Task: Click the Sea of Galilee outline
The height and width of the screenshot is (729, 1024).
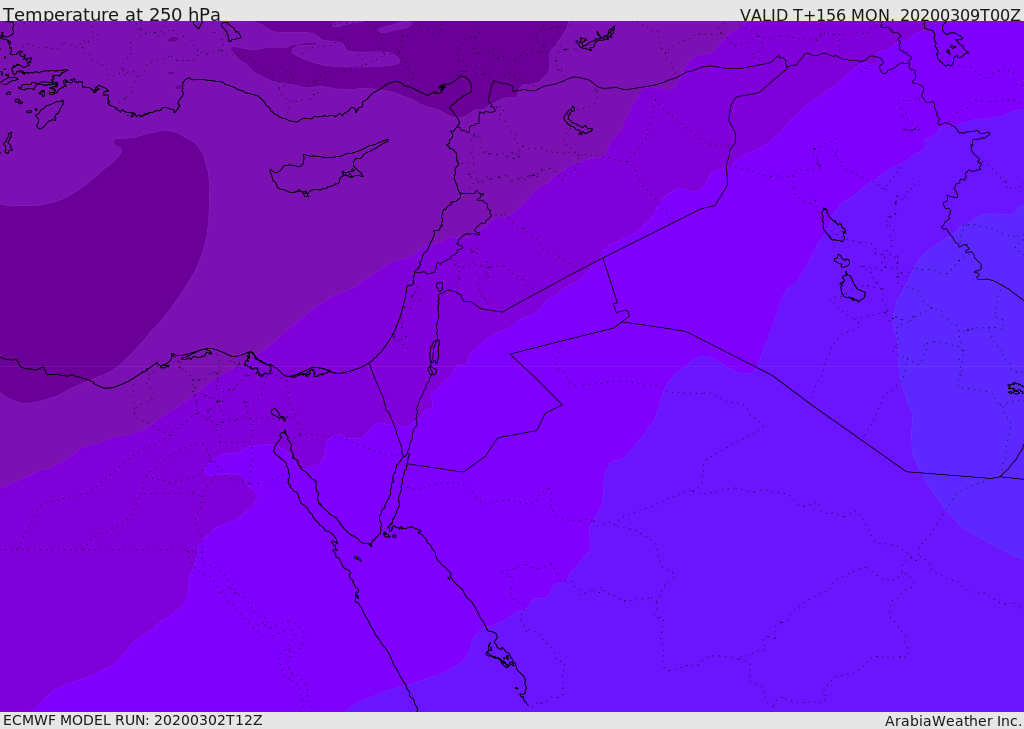Action: (439, 287)
